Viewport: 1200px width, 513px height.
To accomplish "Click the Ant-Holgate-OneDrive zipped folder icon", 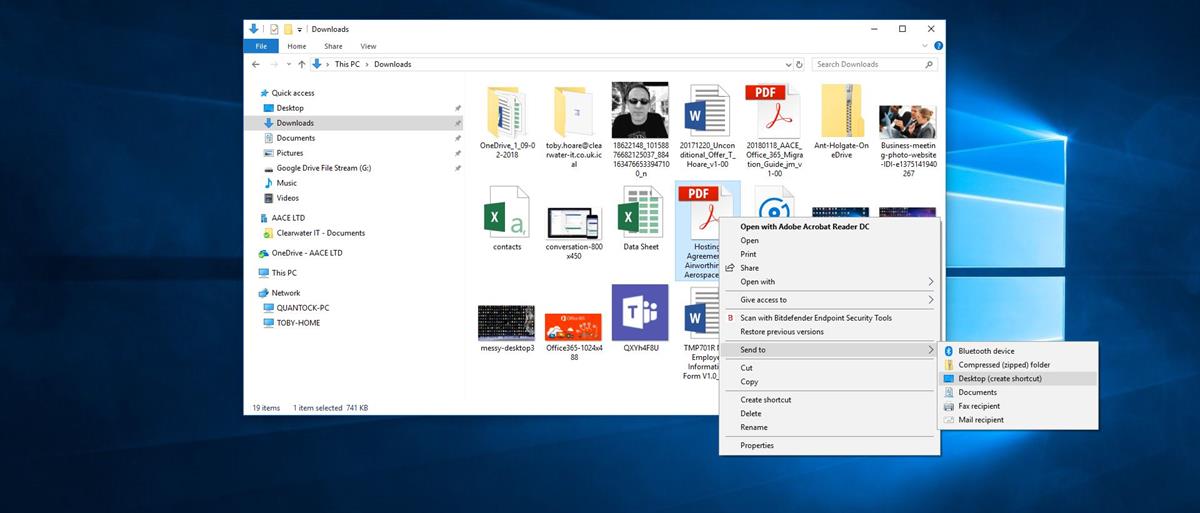I will (841, 110).
